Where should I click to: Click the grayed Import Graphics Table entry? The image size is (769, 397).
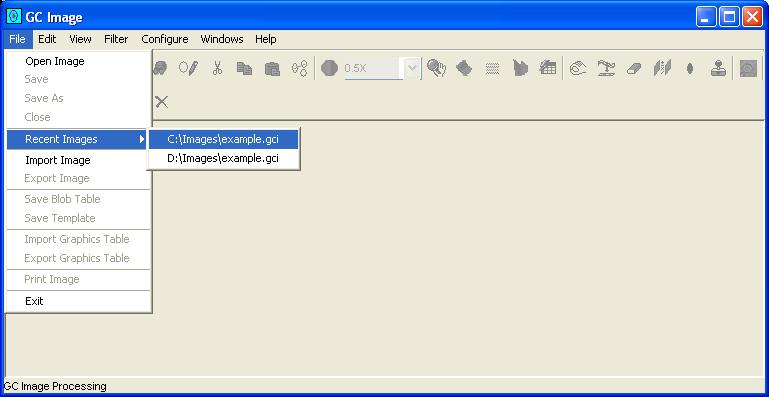point(77,239)
